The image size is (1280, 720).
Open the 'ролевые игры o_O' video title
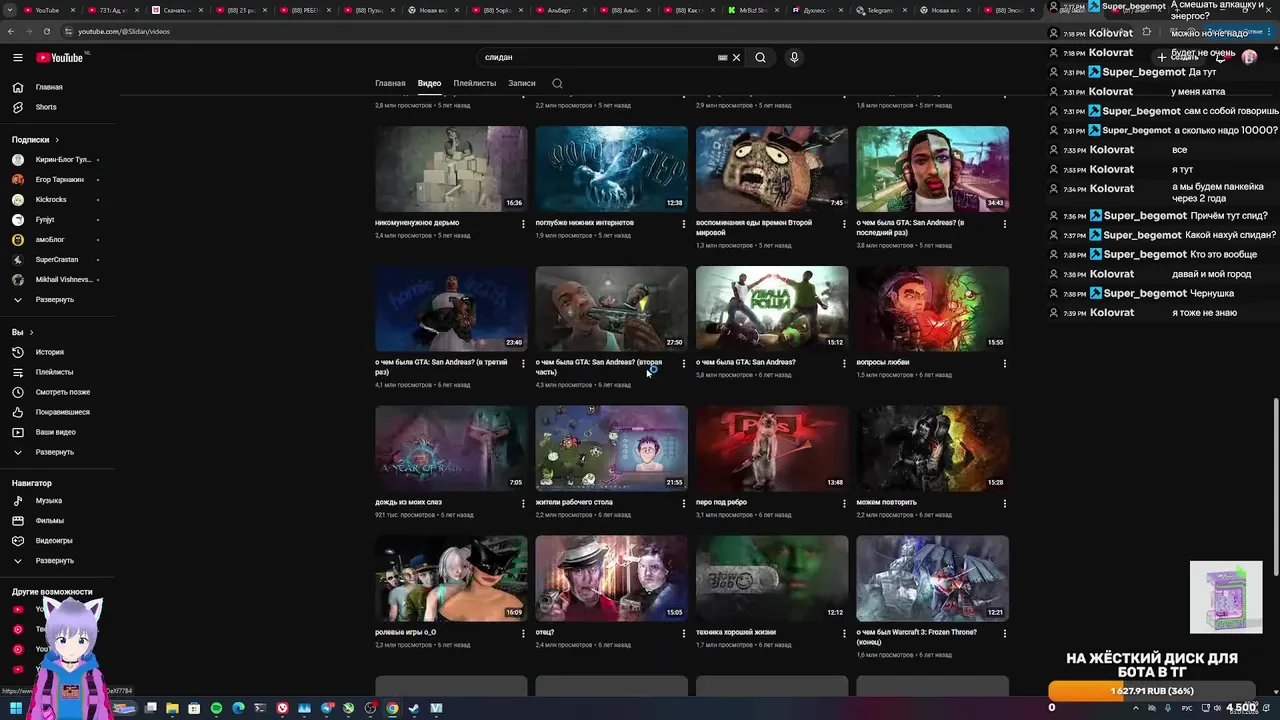point(405,632)
